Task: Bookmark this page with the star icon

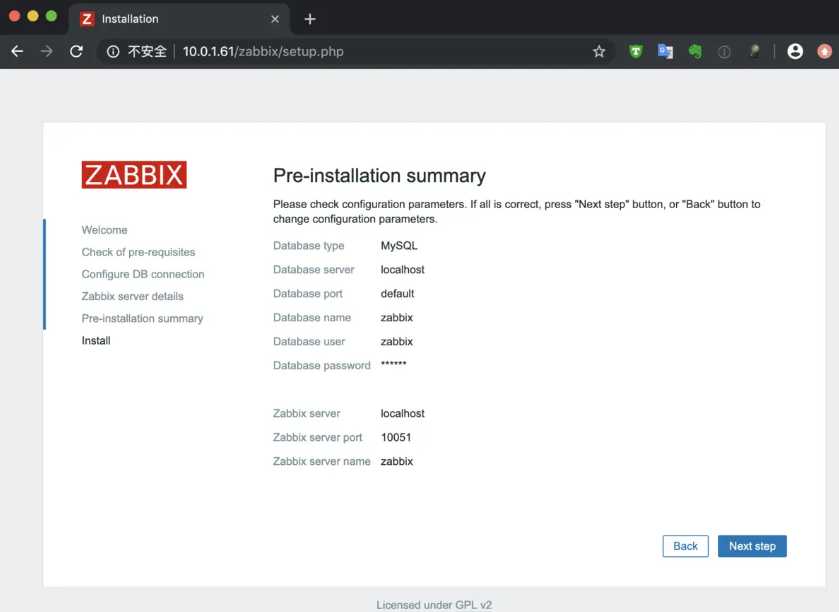Action: point(599,51)
